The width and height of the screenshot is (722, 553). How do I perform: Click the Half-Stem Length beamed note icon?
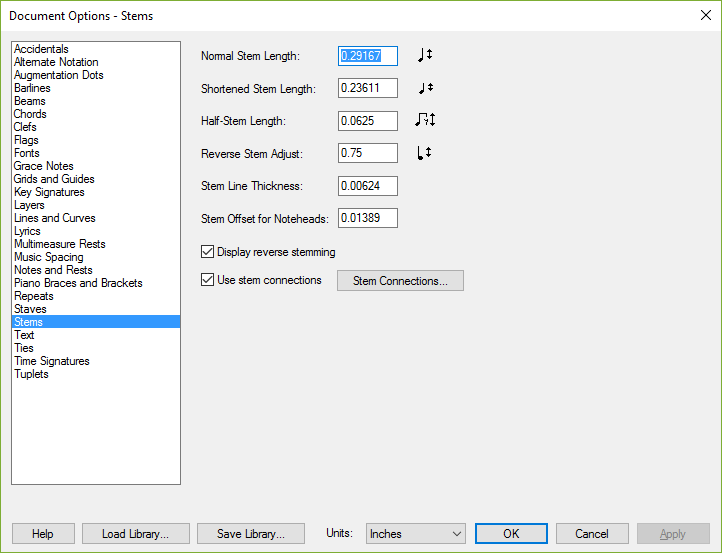[425, 120]
